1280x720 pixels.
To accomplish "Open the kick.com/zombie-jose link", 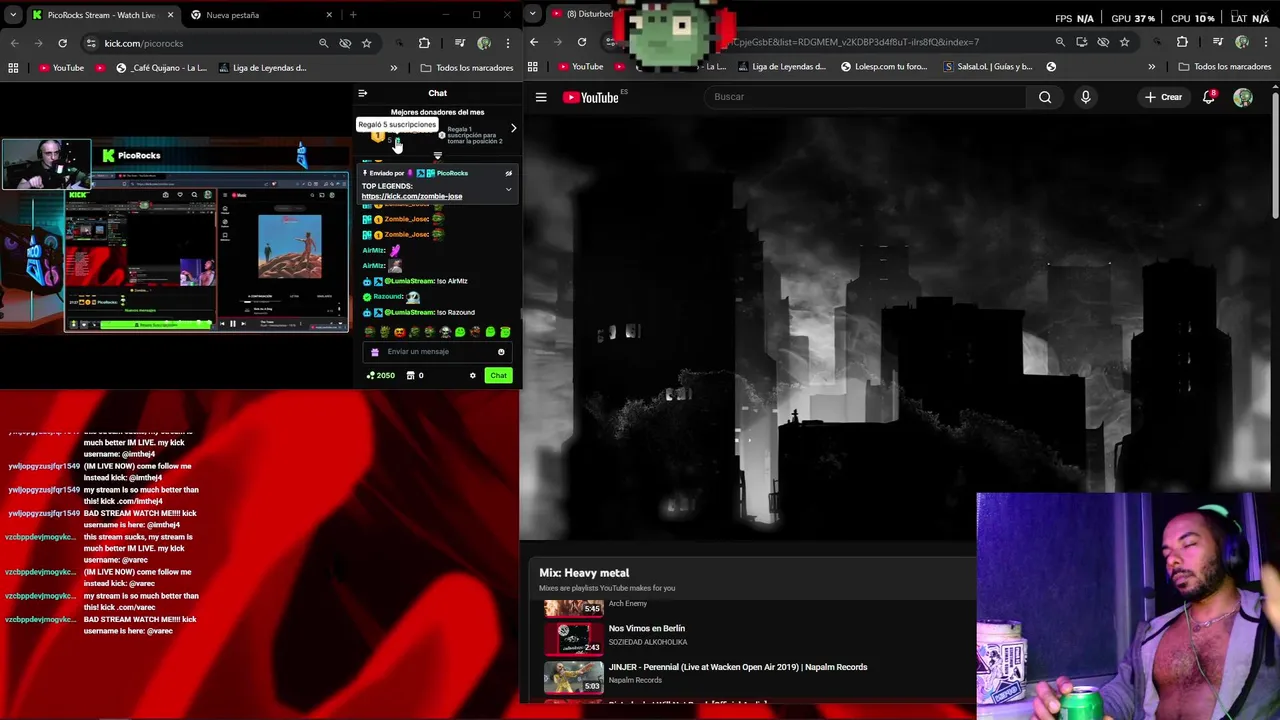I will 412,196.
